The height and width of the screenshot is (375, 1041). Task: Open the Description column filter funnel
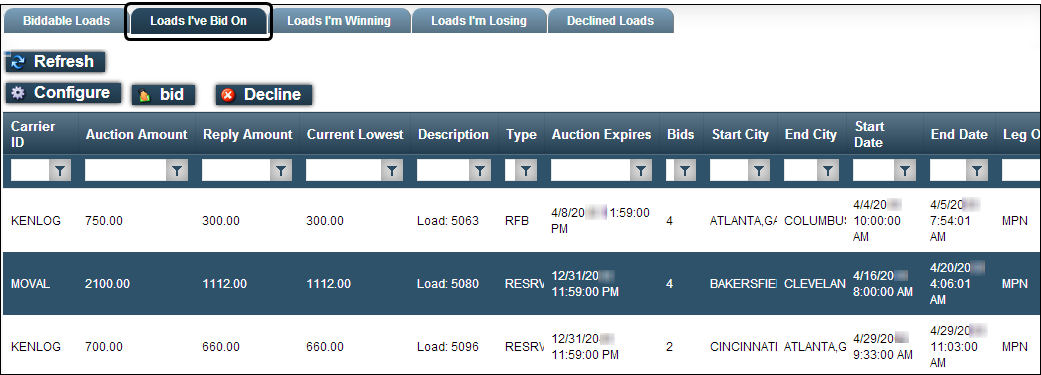click(480, 171)
